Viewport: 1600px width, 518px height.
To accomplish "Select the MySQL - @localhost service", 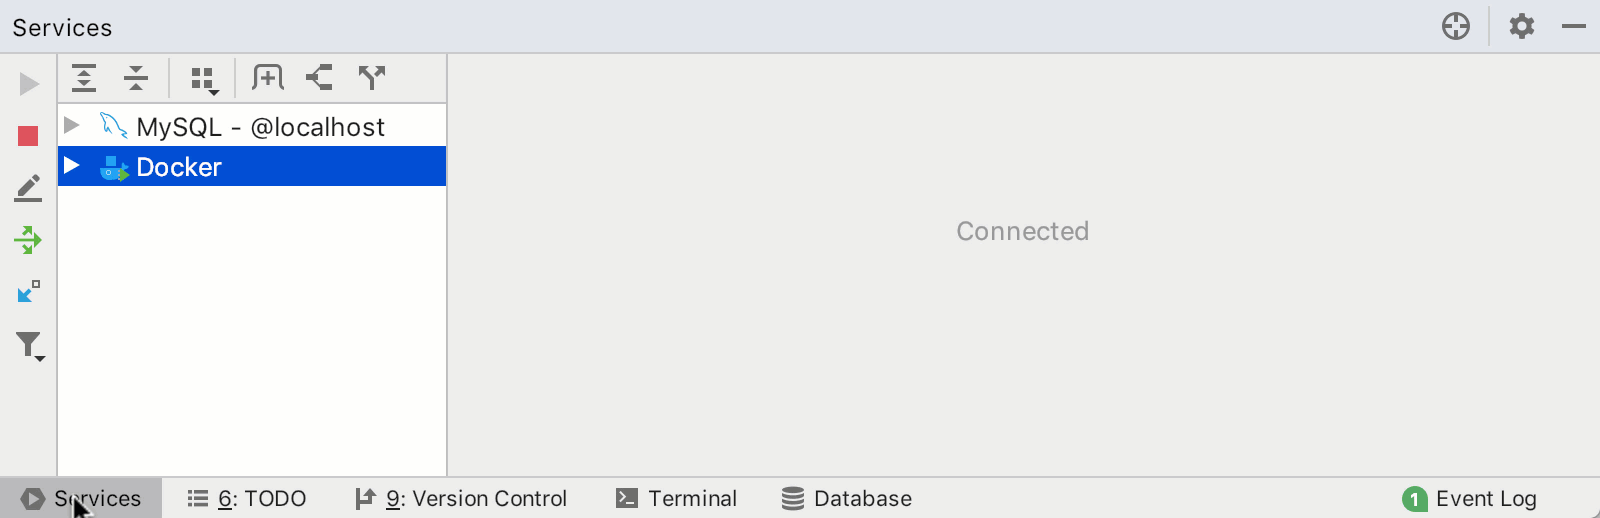I will [260, 127].
